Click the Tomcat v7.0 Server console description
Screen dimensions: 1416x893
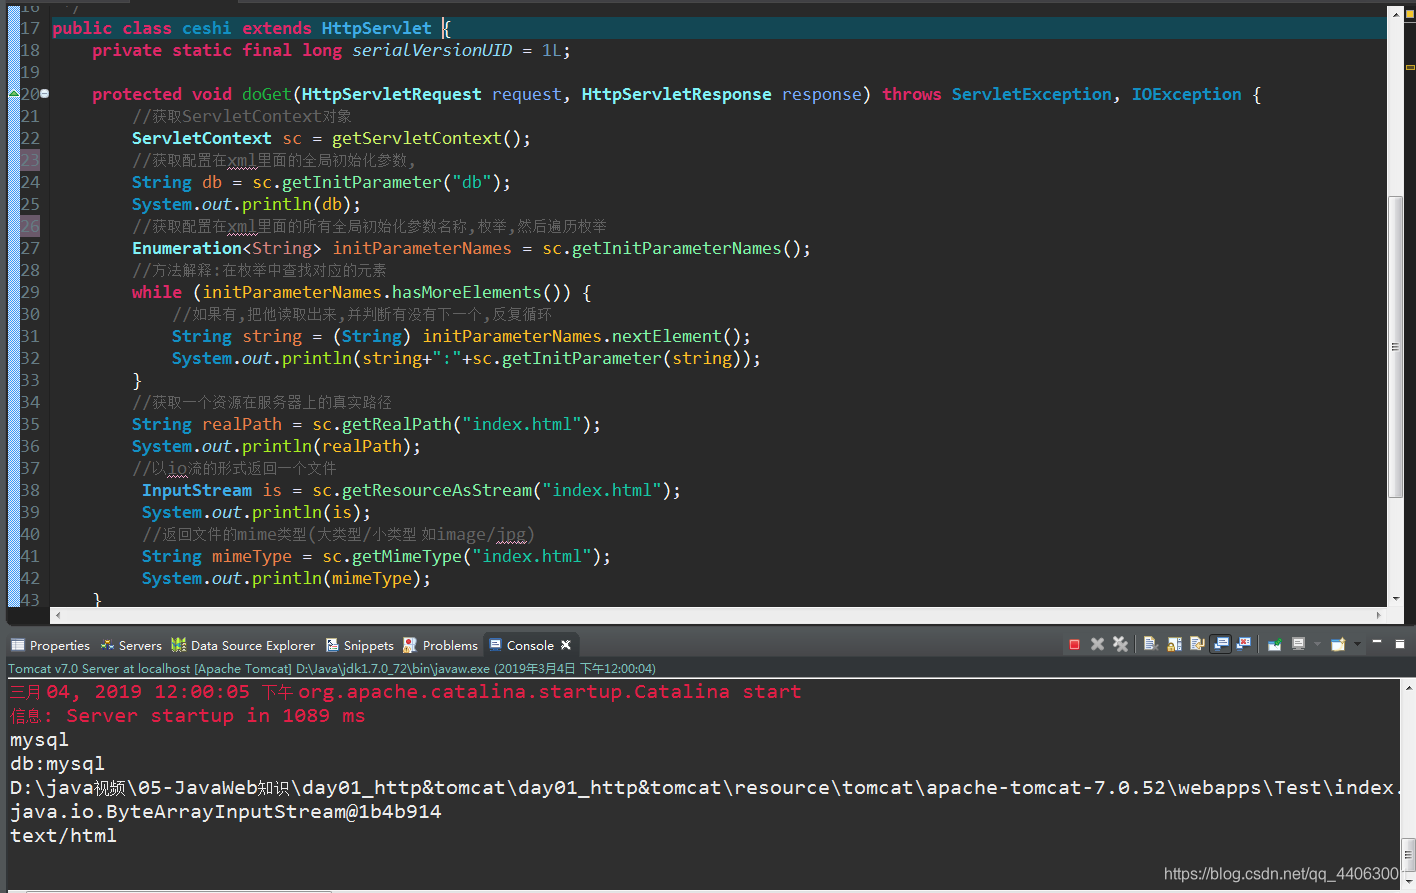click(x=332, y=668)
